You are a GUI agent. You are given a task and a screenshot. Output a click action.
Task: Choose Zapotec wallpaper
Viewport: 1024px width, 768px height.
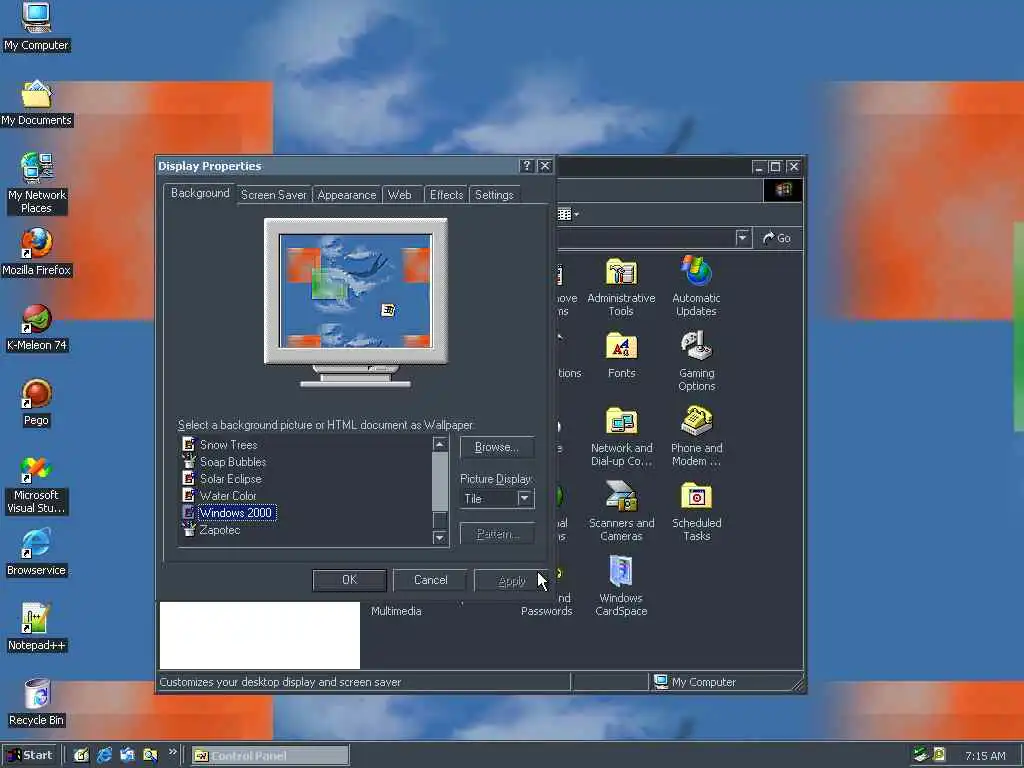tap(219, 530)
